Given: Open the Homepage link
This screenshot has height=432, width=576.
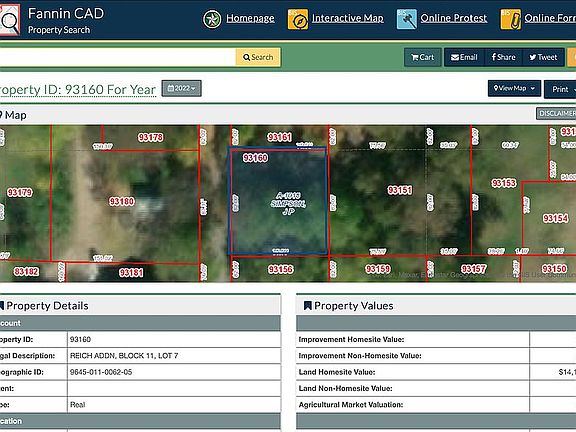Looking at the screenshot, I should 250,18.
